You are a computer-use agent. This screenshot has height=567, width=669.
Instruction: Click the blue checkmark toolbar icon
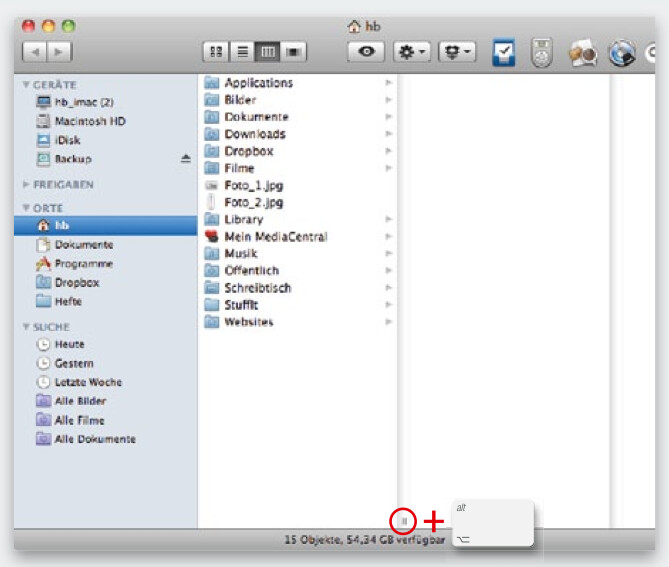point(503,52)
